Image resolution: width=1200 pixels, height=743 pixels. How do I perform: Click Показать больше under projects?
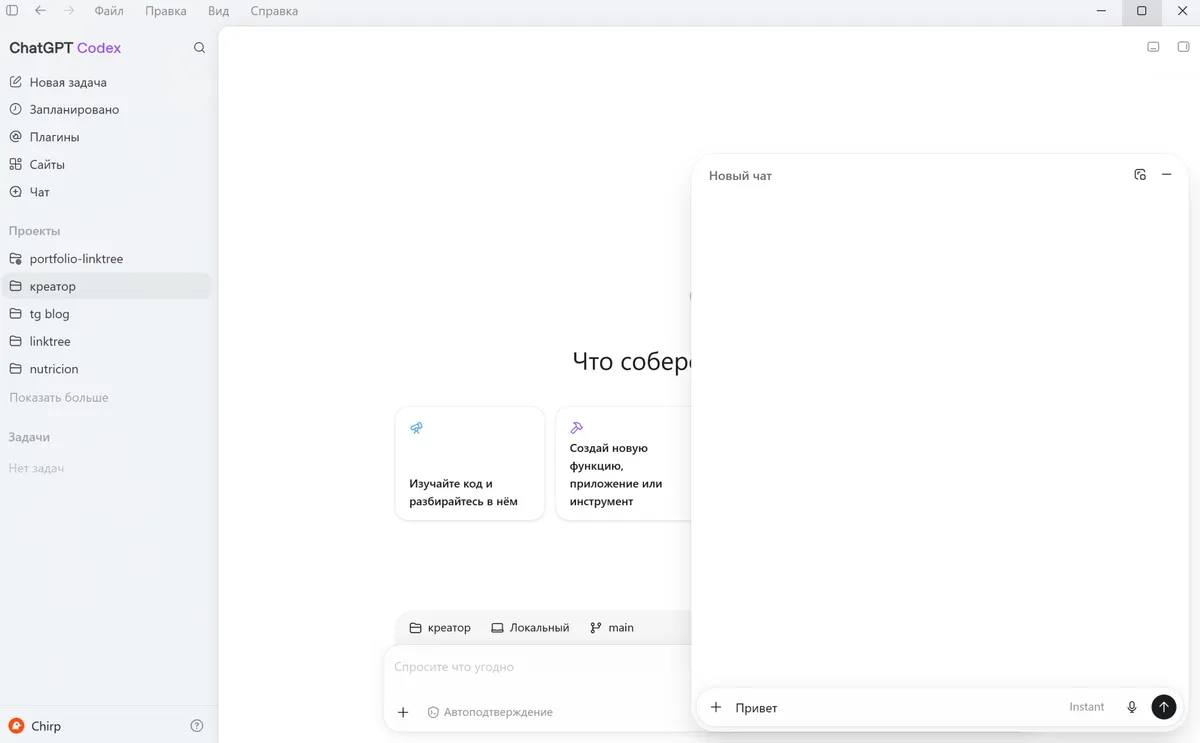point(59,397)
